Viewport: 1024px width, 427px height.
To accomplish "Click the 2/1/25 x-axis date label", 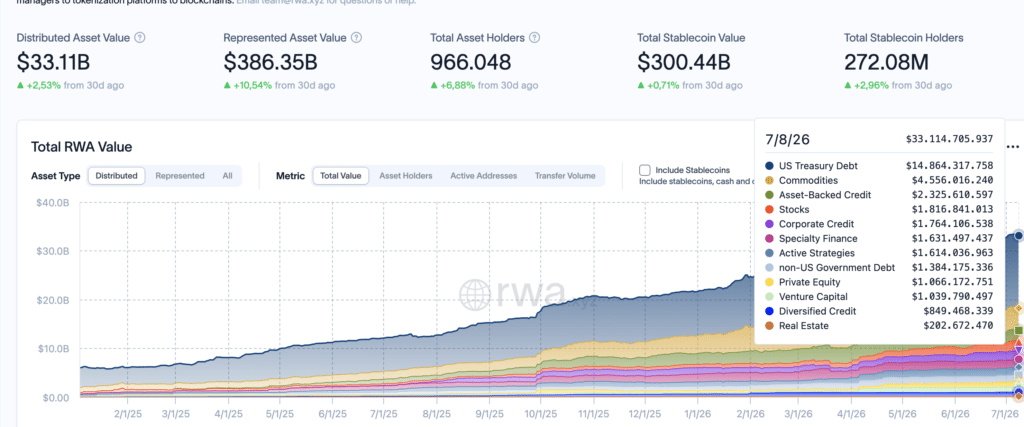I will coord(127,413).
